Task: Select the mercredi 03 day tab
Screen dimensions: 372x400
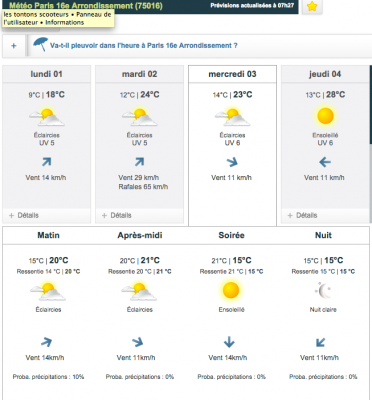Action: [x=232, y=74]
